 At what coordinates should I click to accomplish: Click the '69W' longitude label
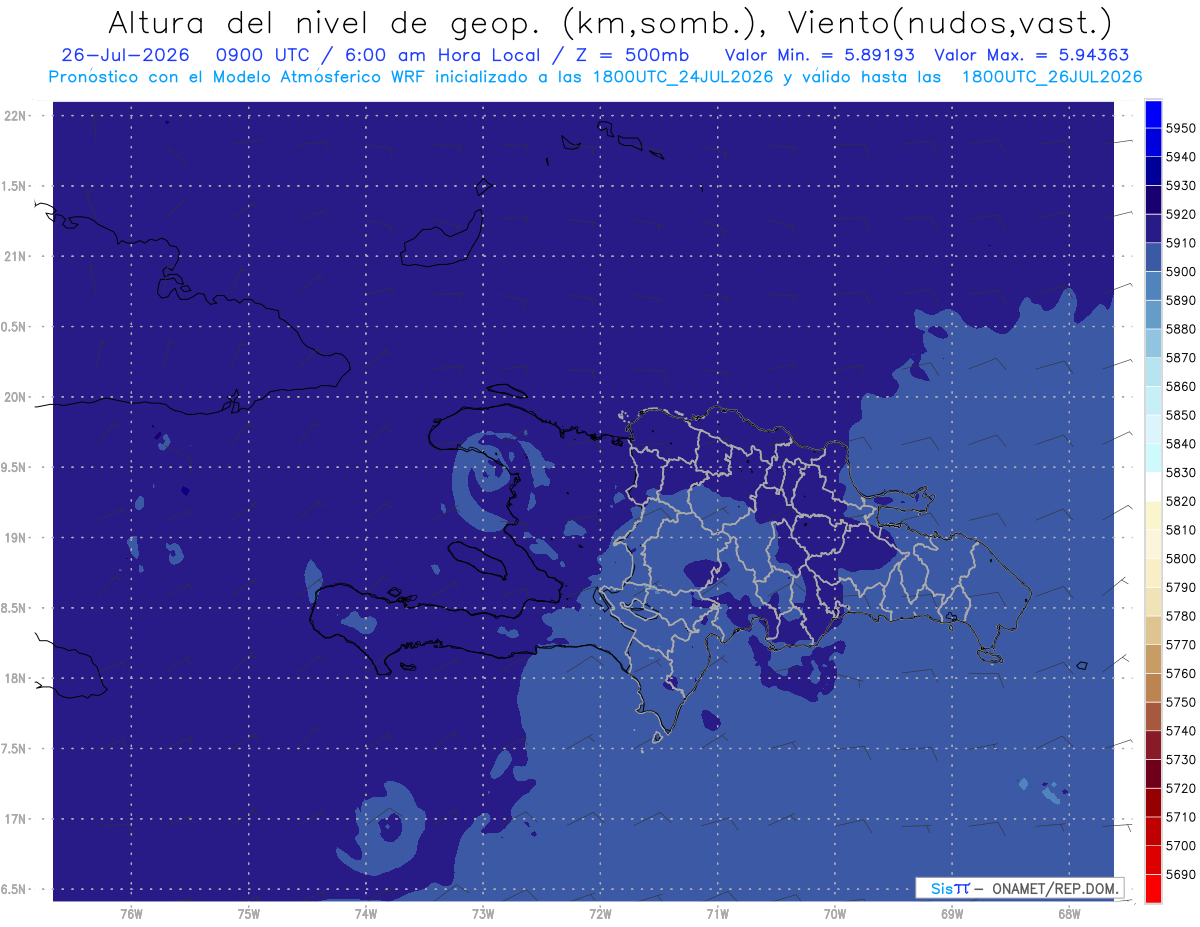point(951,913)
